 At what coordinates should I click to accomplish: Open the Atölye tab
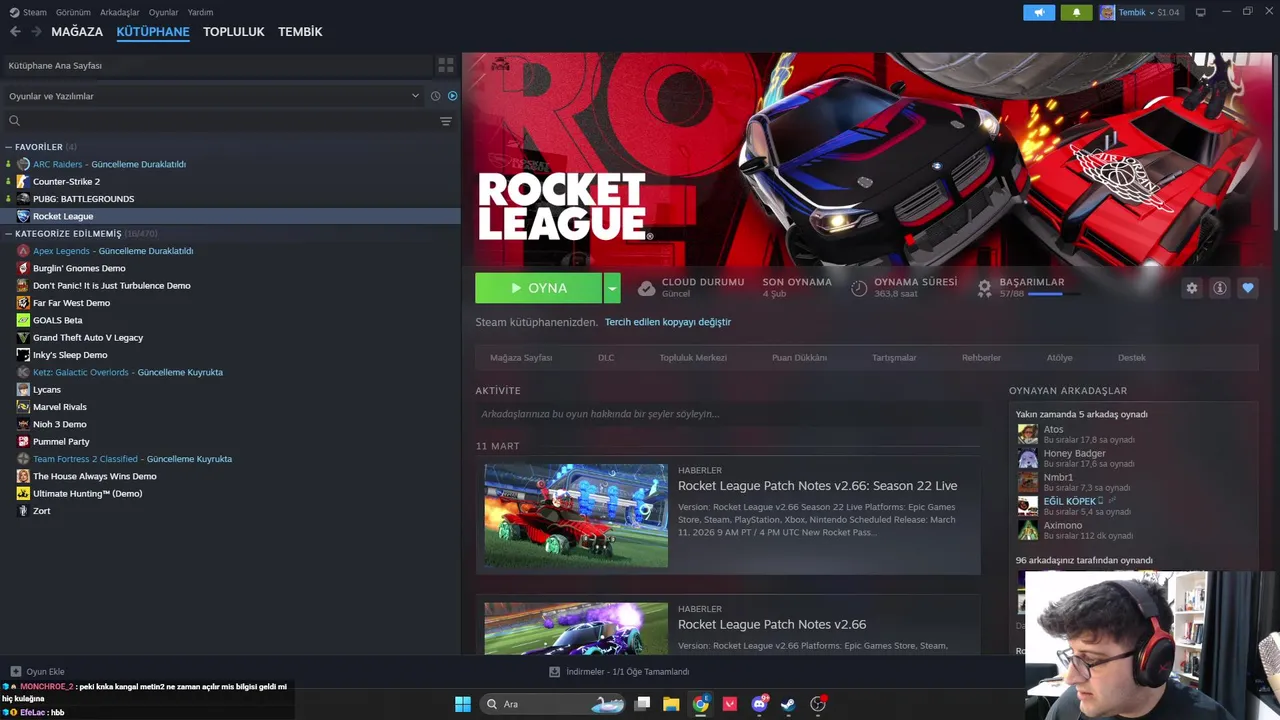[x=1059, y=357]
